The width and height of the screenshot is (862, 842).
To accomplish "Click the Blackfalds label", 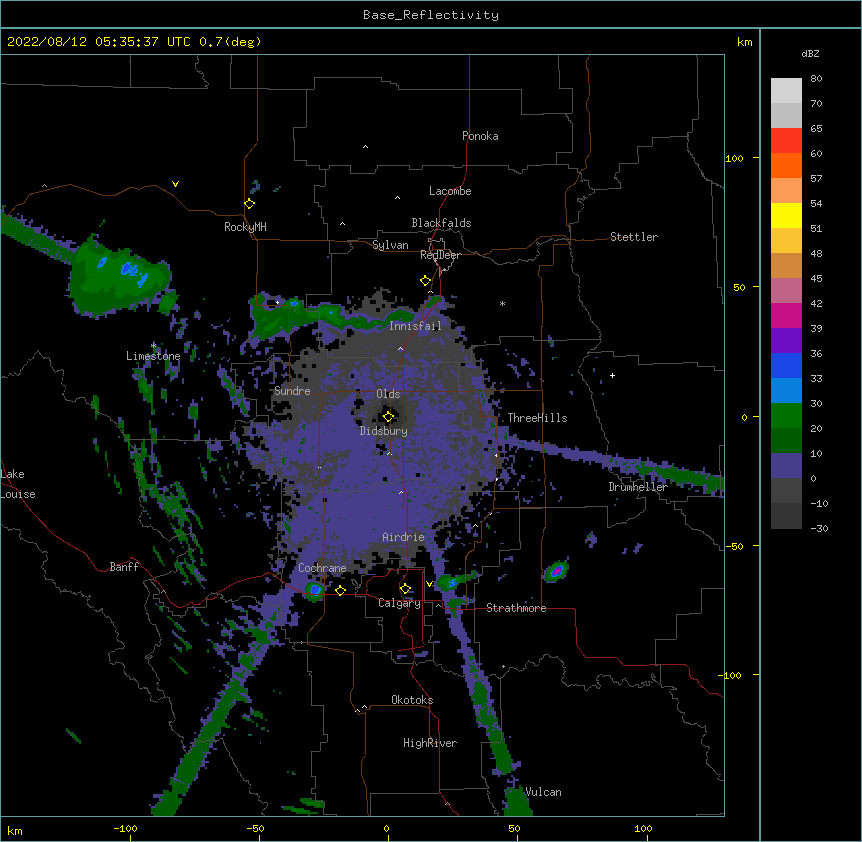I will click(441, 223).
